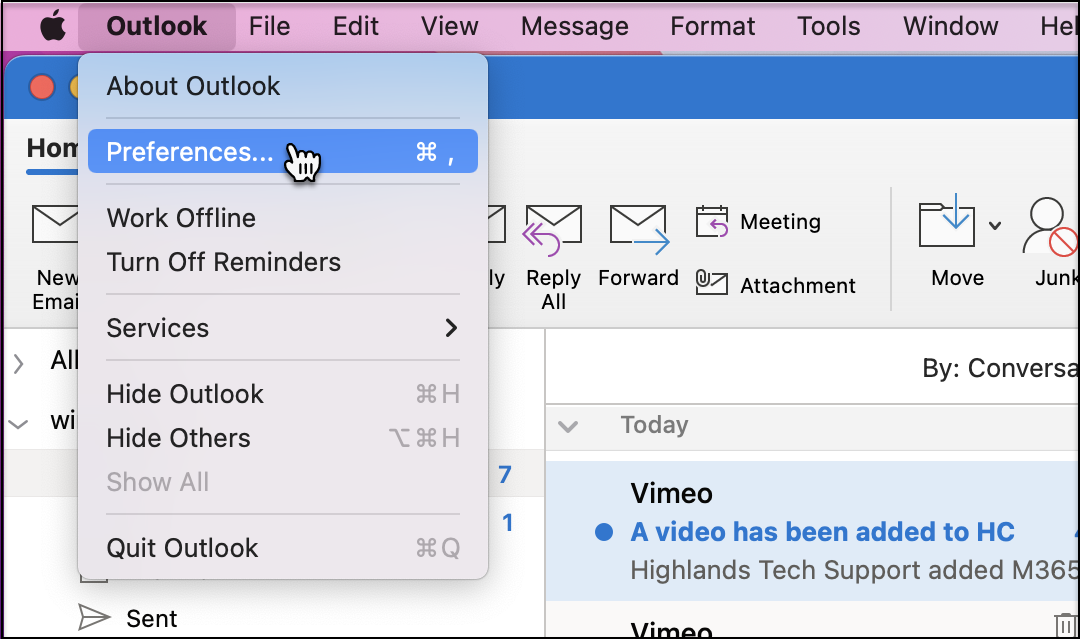Click Quit Outlook menu item

tap(182, 548)
